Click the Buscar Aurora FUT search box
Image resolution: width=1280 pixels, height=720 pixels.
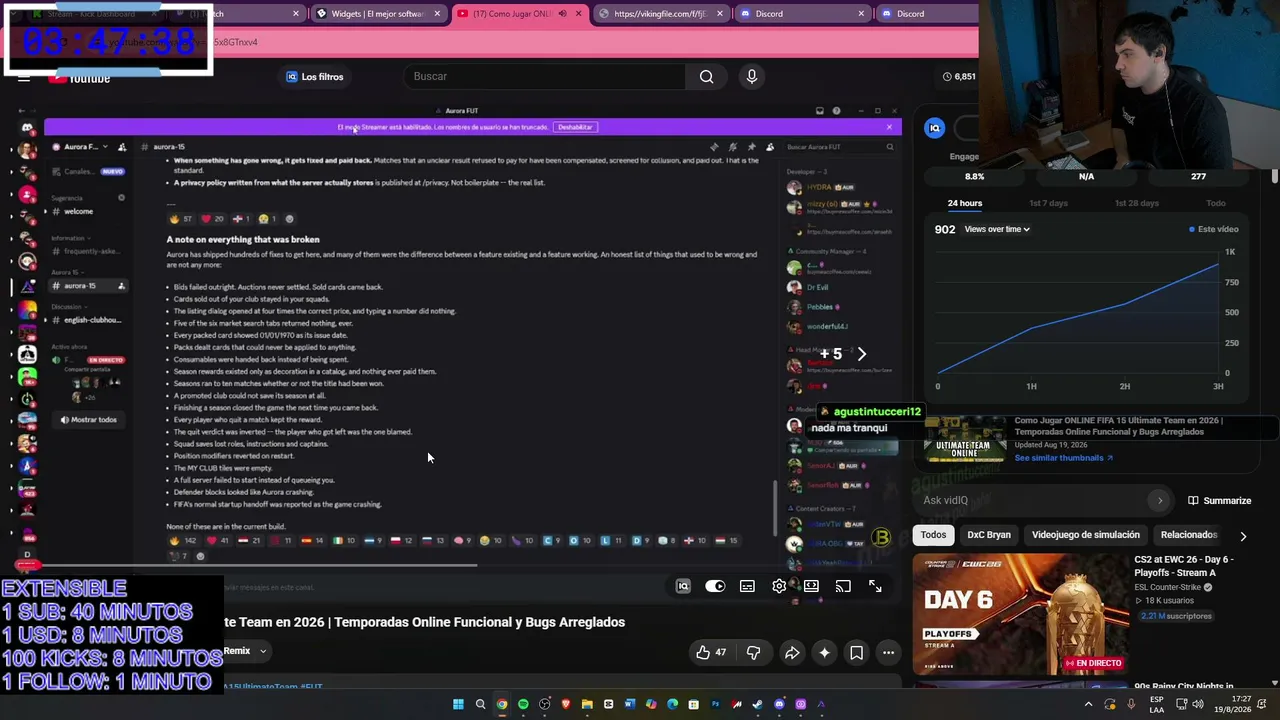pyautogui.click(x=840, y=147)
